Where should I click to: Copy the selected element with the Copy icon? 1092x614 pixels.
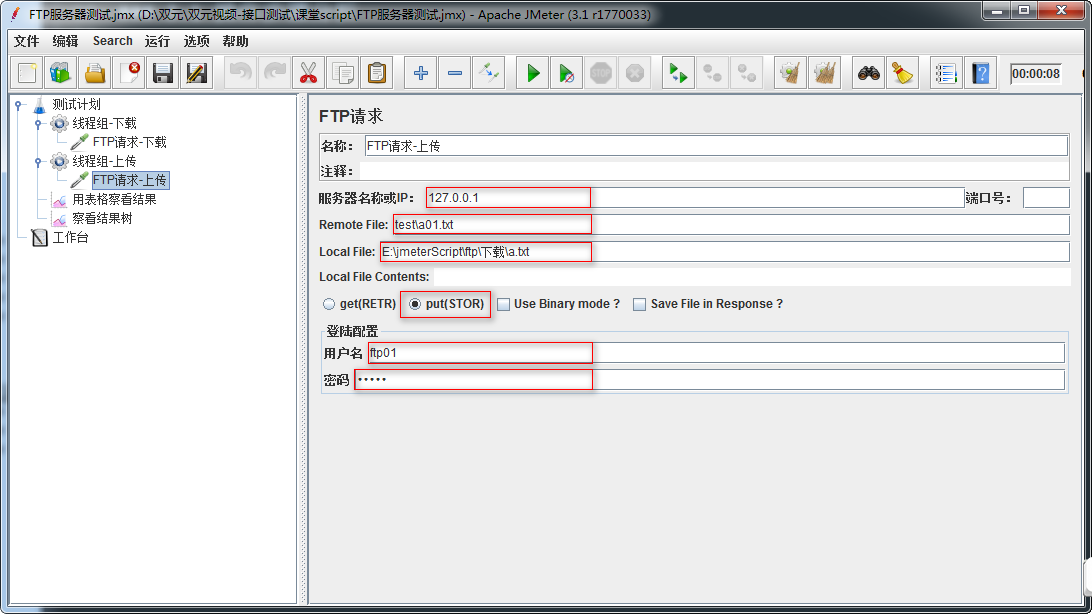(x=343, y=73)
